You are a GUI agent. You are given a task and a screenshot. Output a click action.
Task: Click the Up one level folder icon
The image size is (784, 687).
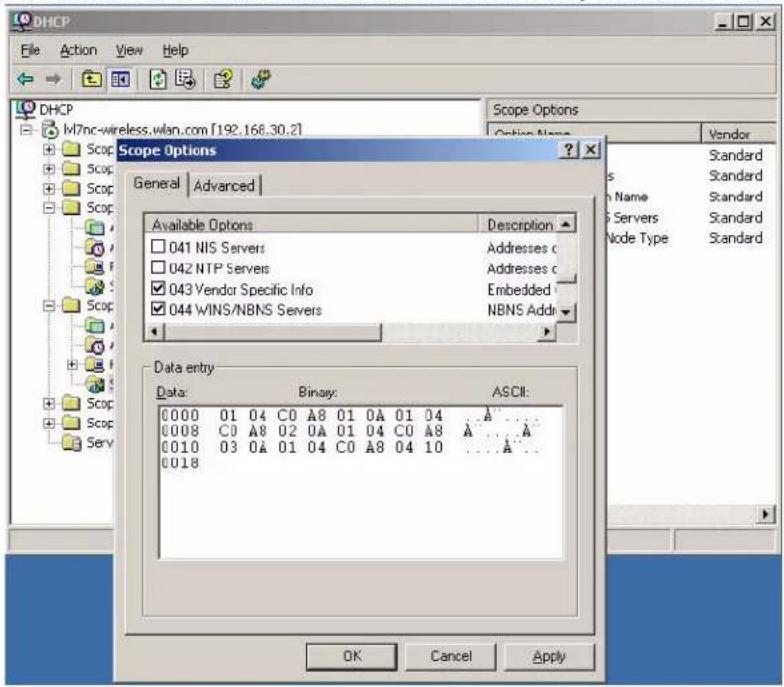point(92,79)
